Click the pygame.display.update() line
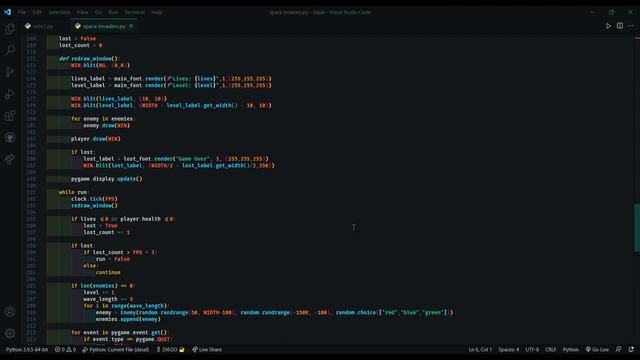 tap(107, 179)
